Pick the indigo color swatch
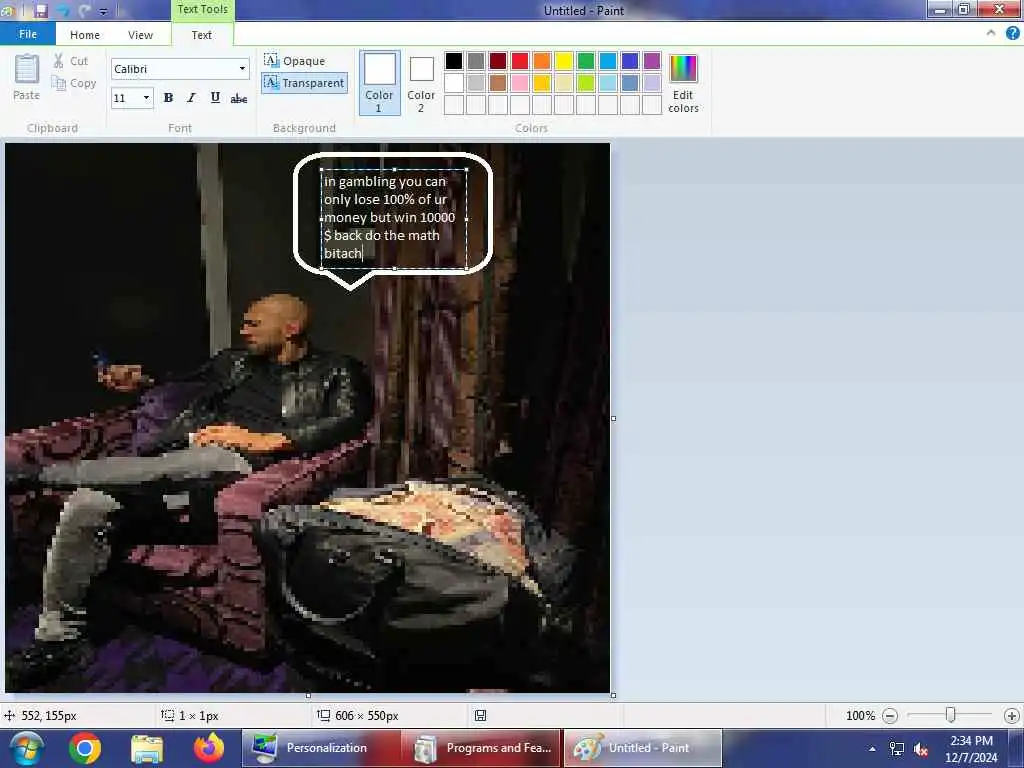This screenshot has width=1024, height=768. [630, 61]
